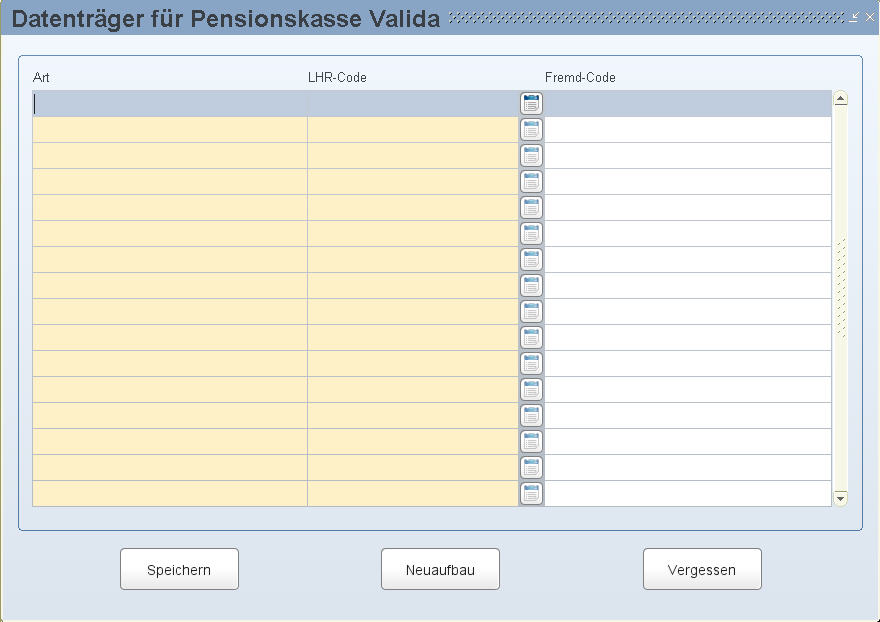Click the lookup list icon in seventh row
Viewport: 880px width, 622px height.
(531, 259)
